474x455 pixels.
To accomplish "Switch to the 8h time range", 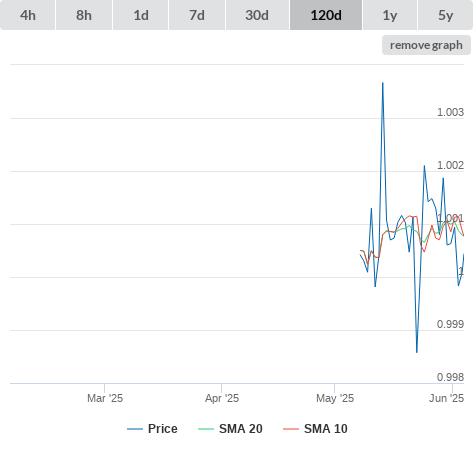I will (84, 15).
